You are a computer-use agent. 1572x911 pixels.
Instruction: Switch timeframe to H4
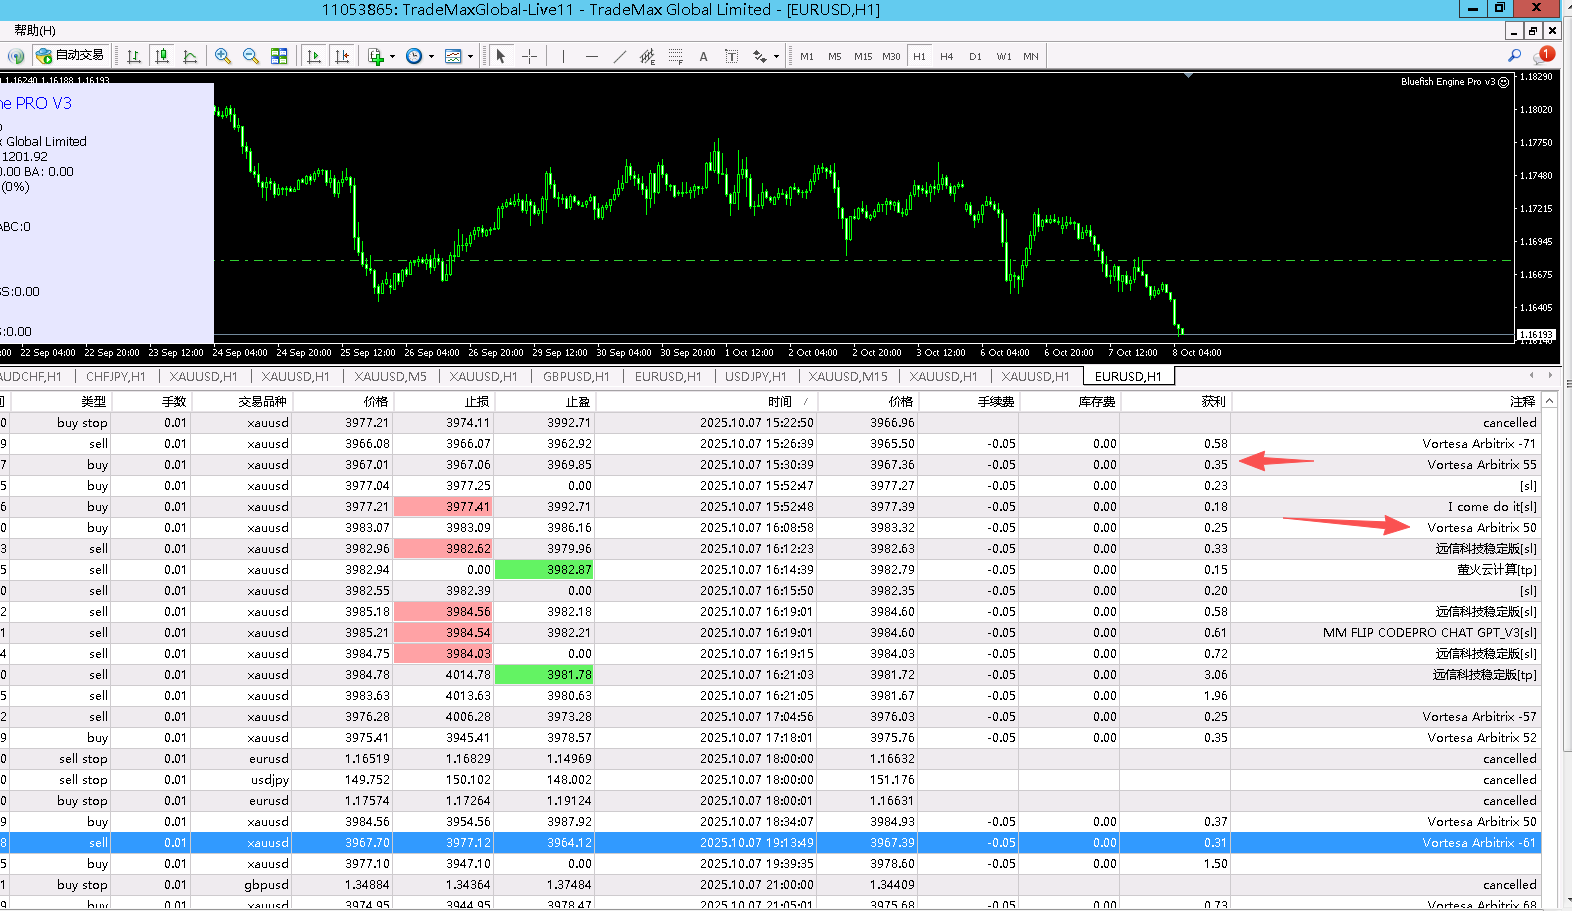946,57
